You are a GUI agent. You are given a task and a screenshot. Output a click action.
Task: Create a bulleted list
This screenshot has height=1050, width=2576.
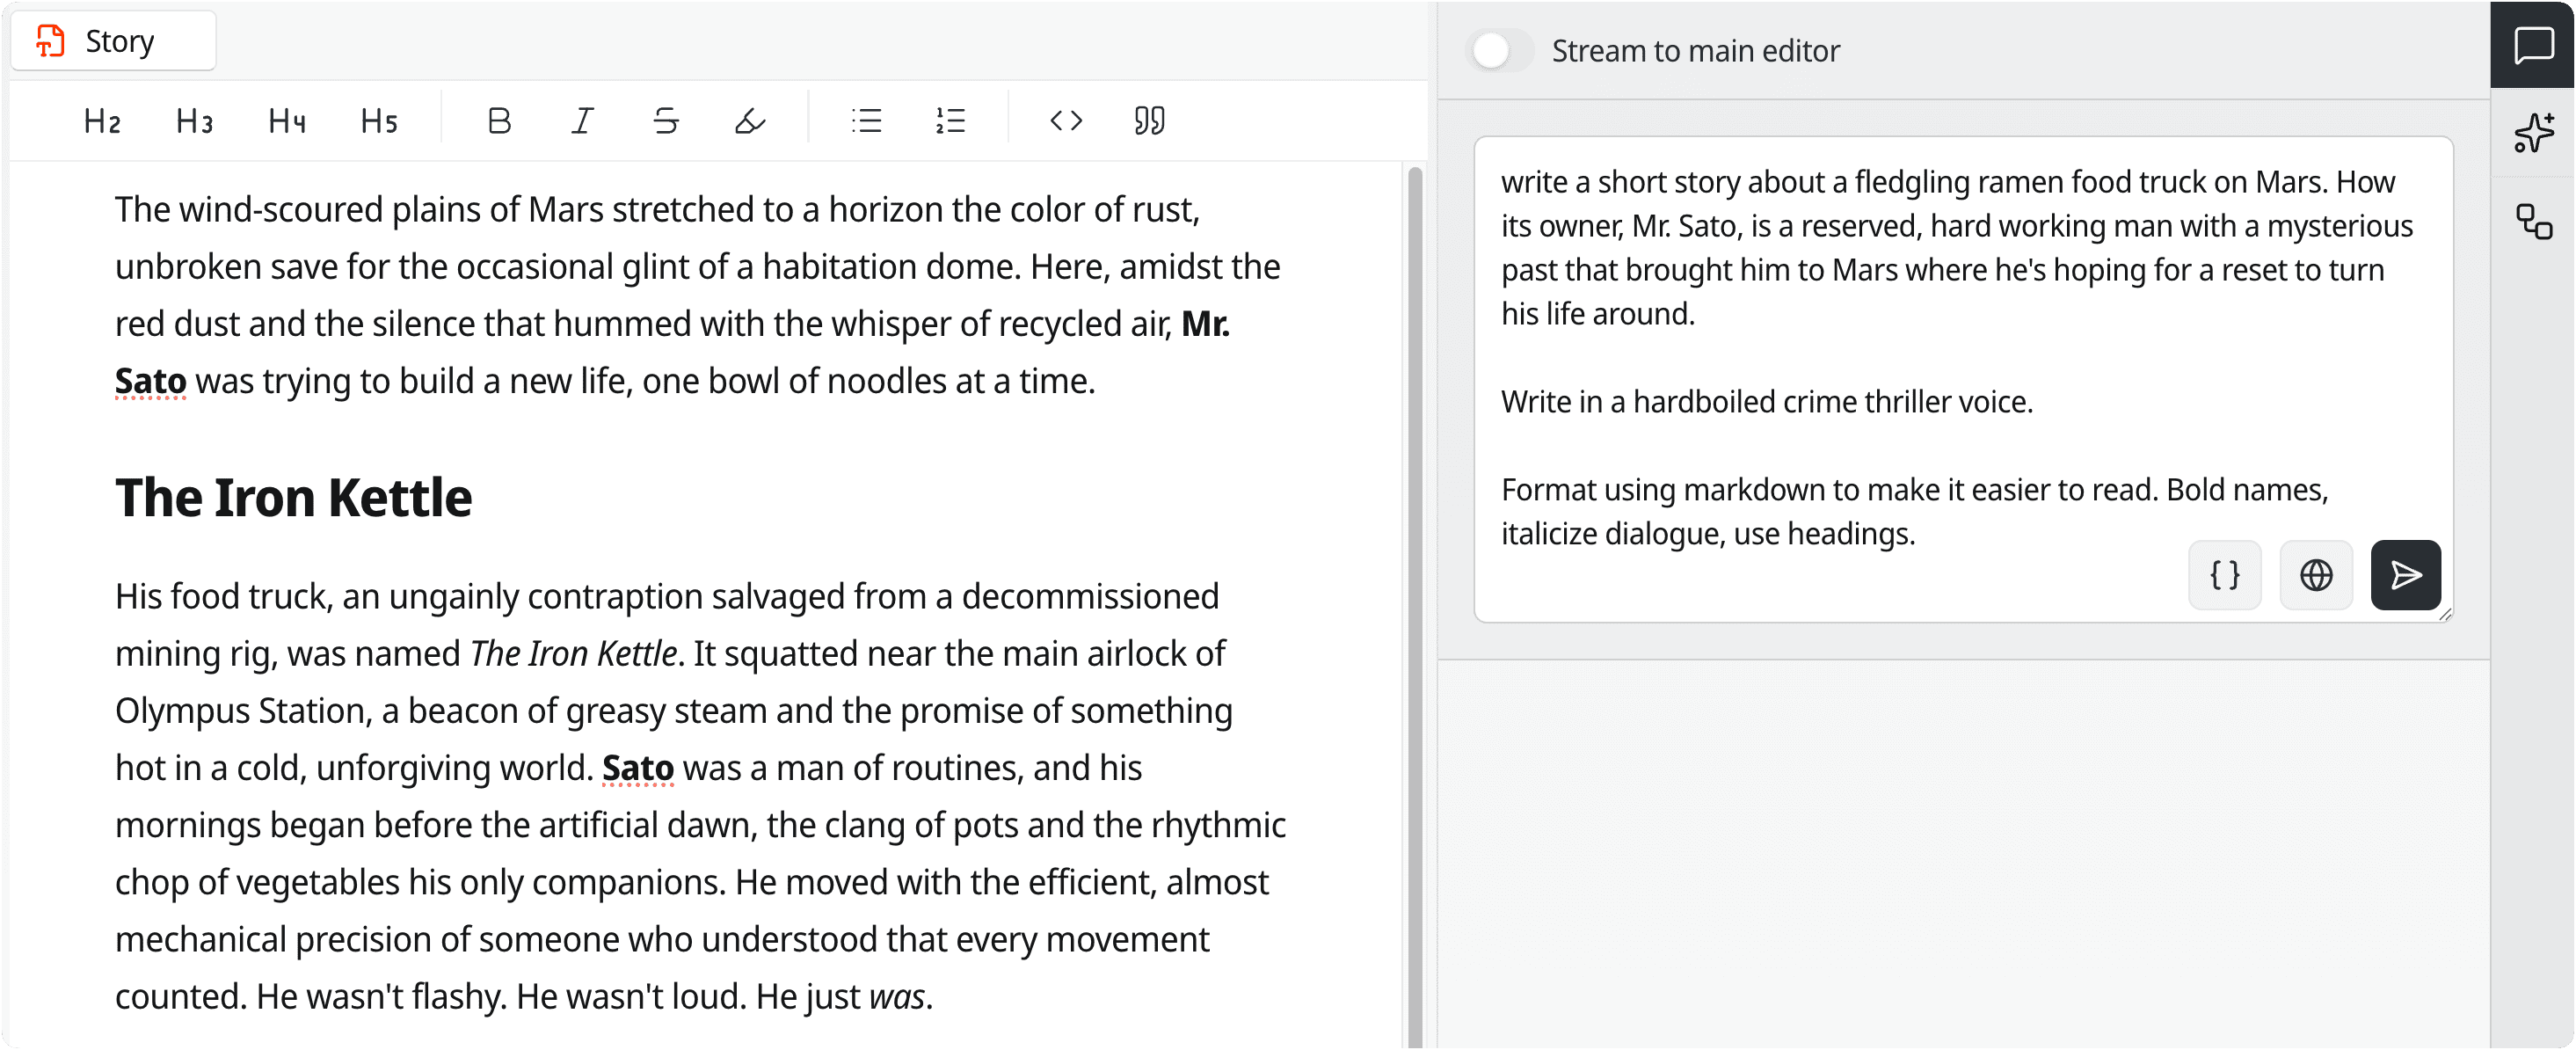click(x=866, y=120)
